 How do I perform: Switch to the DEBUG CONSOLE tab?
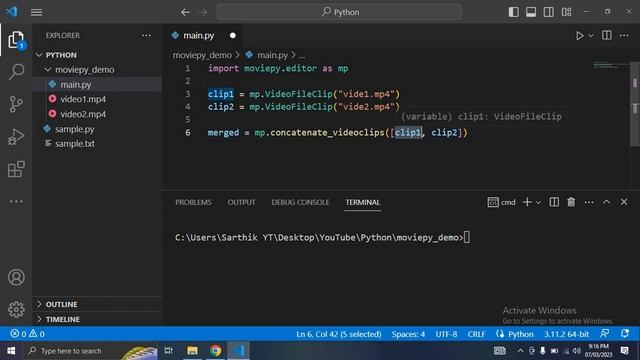point(300,202)
